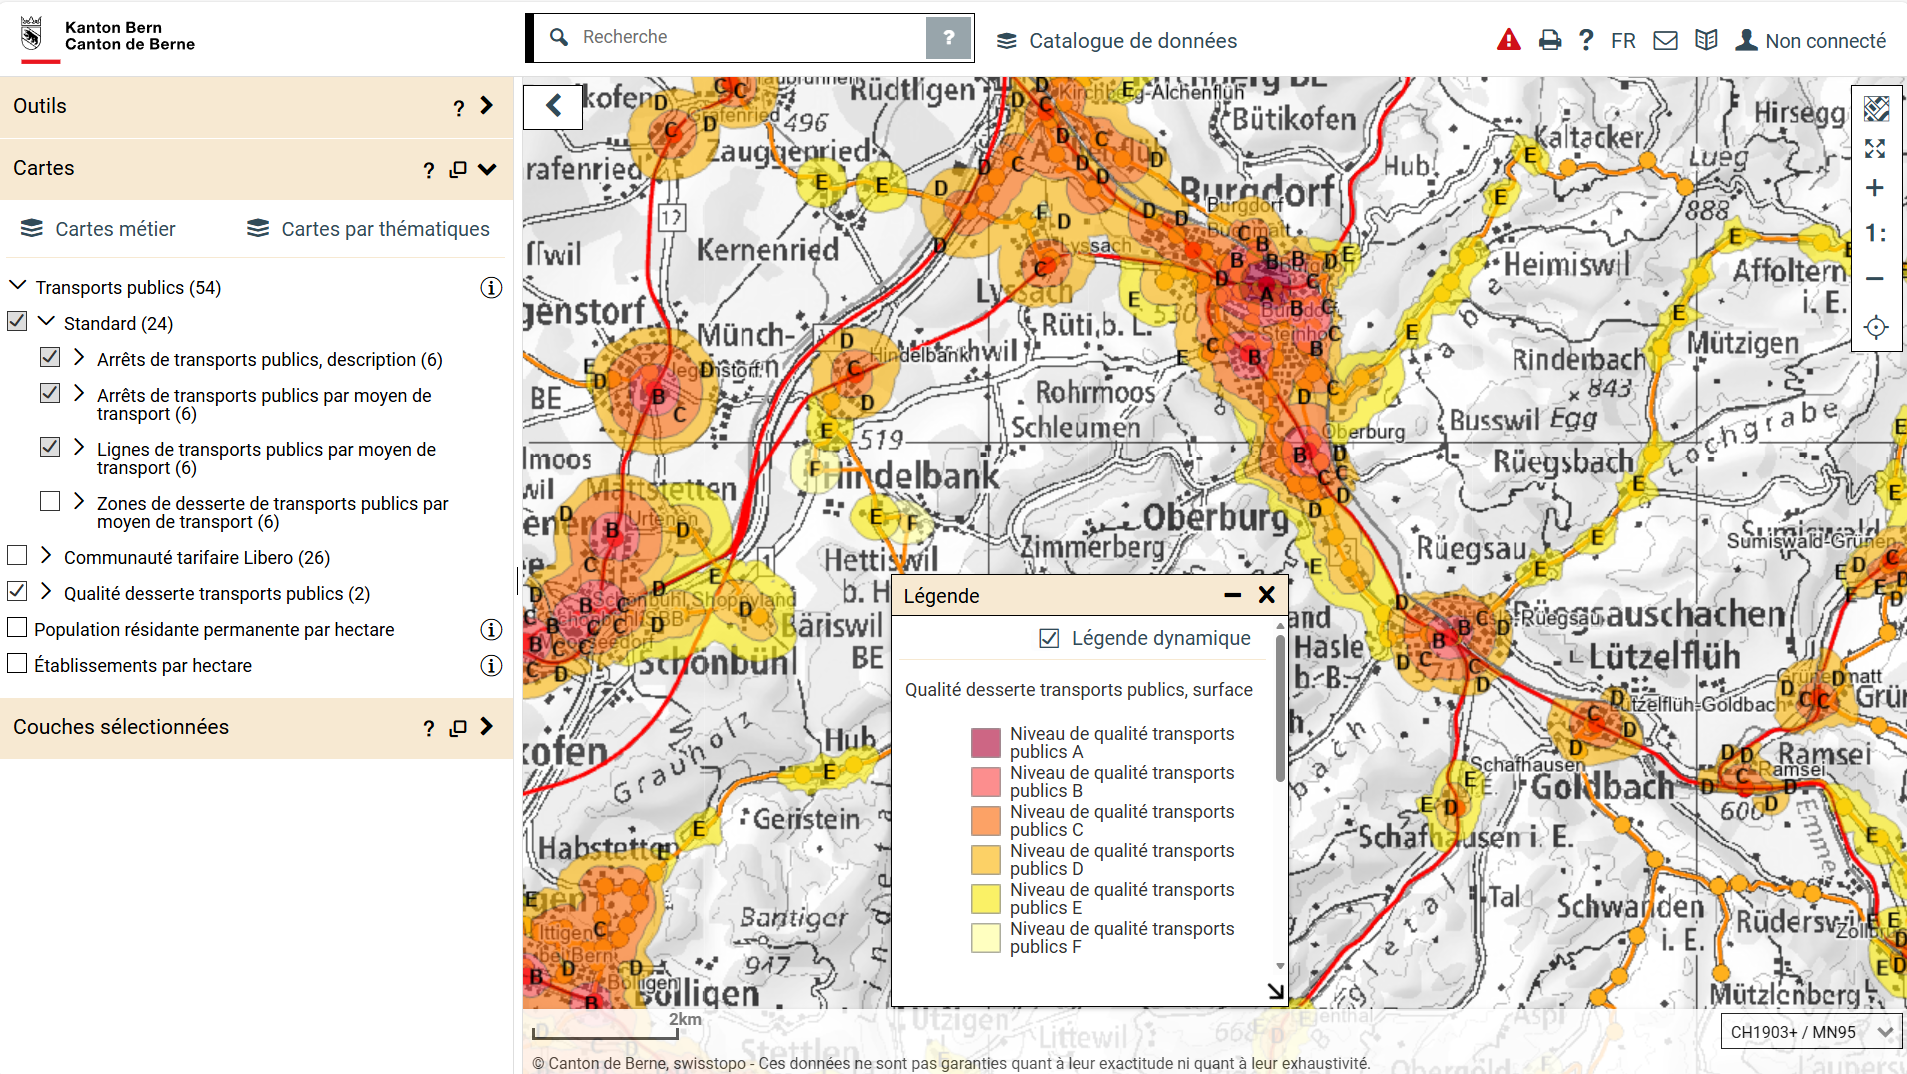This screenshot has width=1907, height=1074.
Task: Click the quality level A color swatch
Action: point(985,743)
